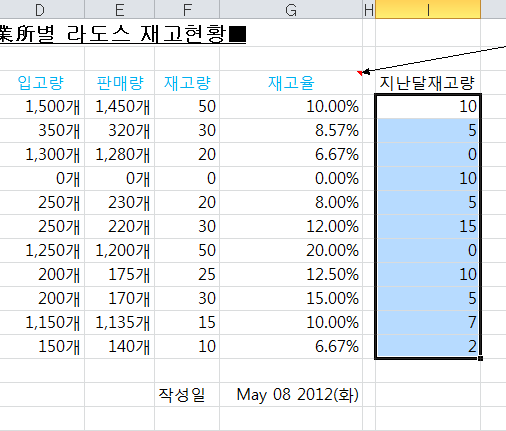Click the 재고량 header cell

[187, 83]
